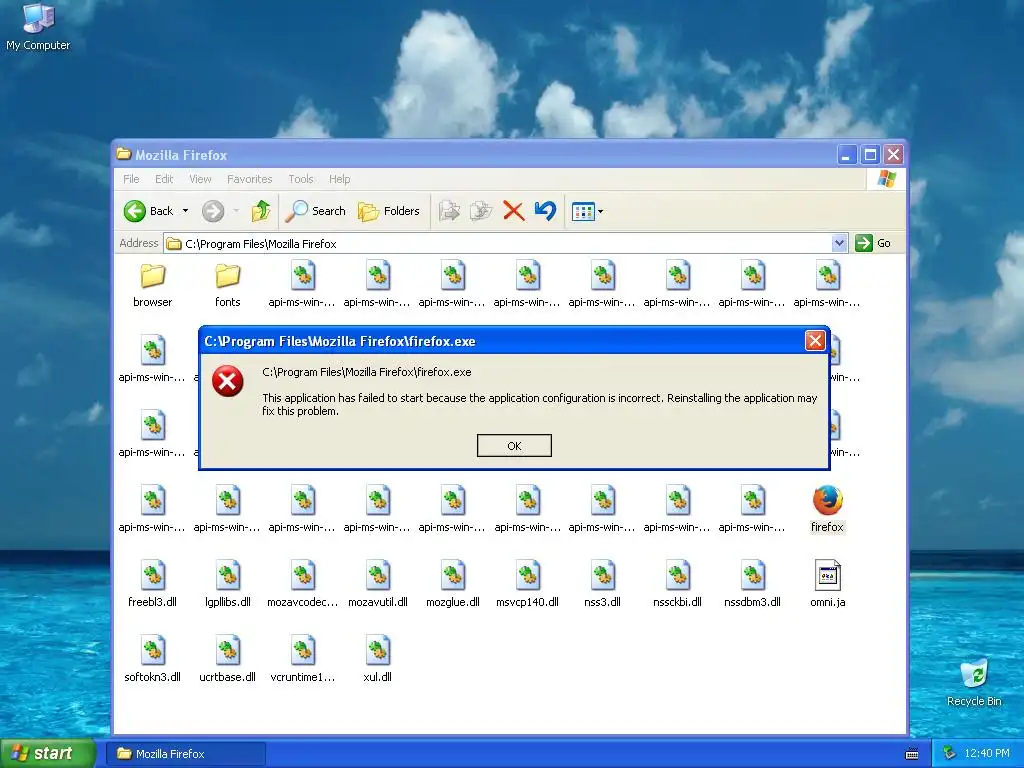Select the nssckbi.dll file

pos(677,584)
